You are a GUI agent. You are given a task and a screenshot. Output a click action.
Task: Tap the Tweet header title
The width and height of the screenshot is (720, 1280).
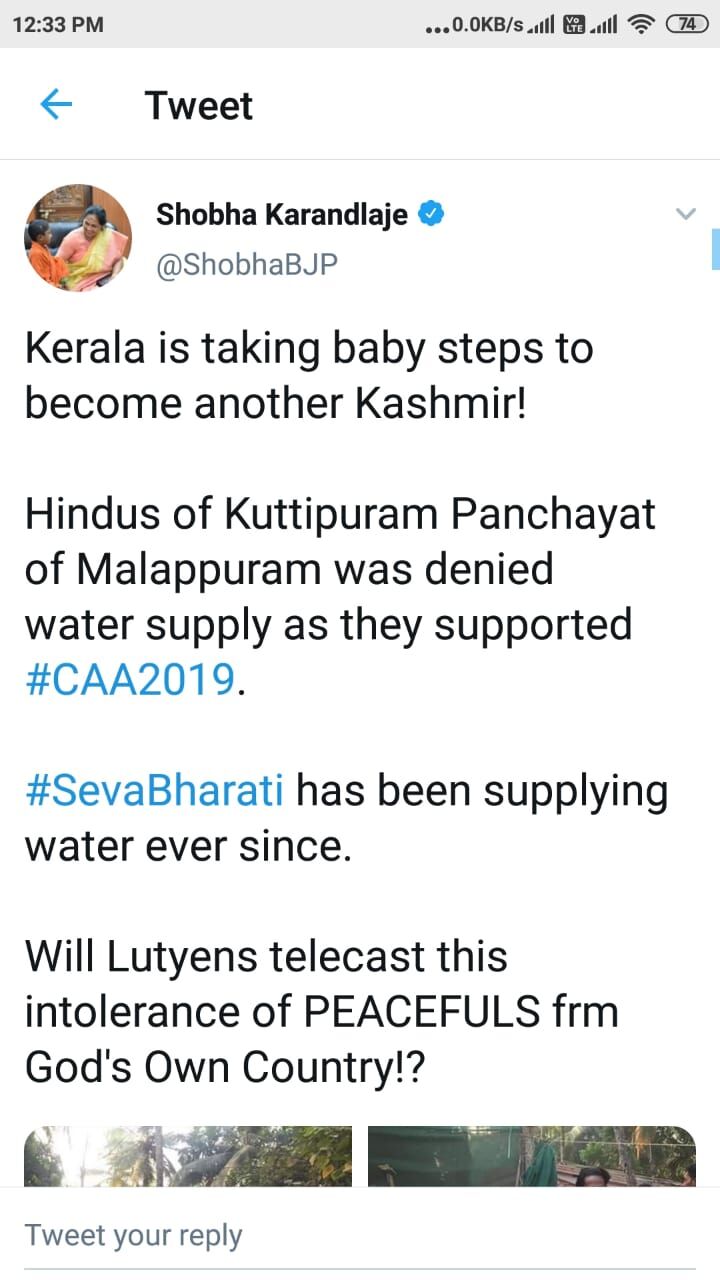click(x=199, y=105)
